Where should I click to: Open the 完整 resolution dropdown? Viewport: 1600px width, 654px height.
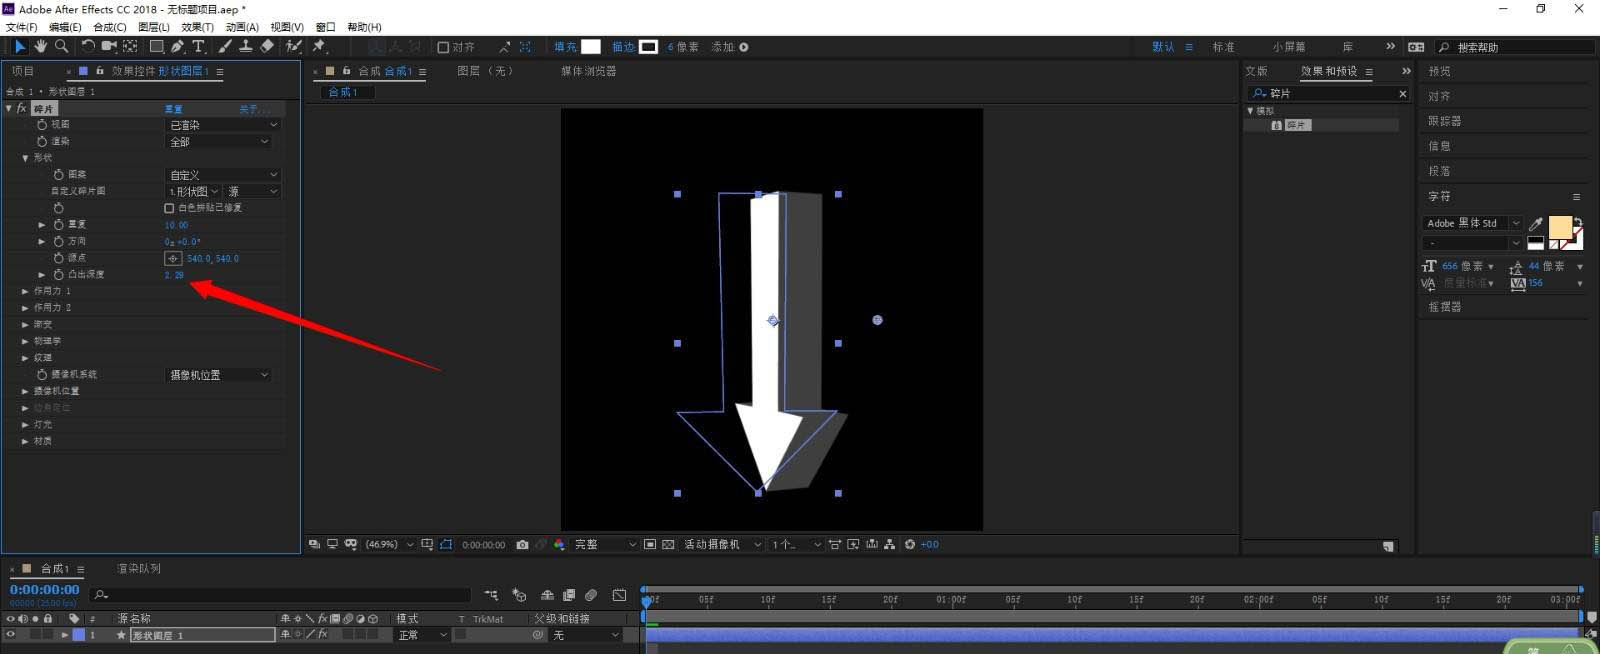604,544
